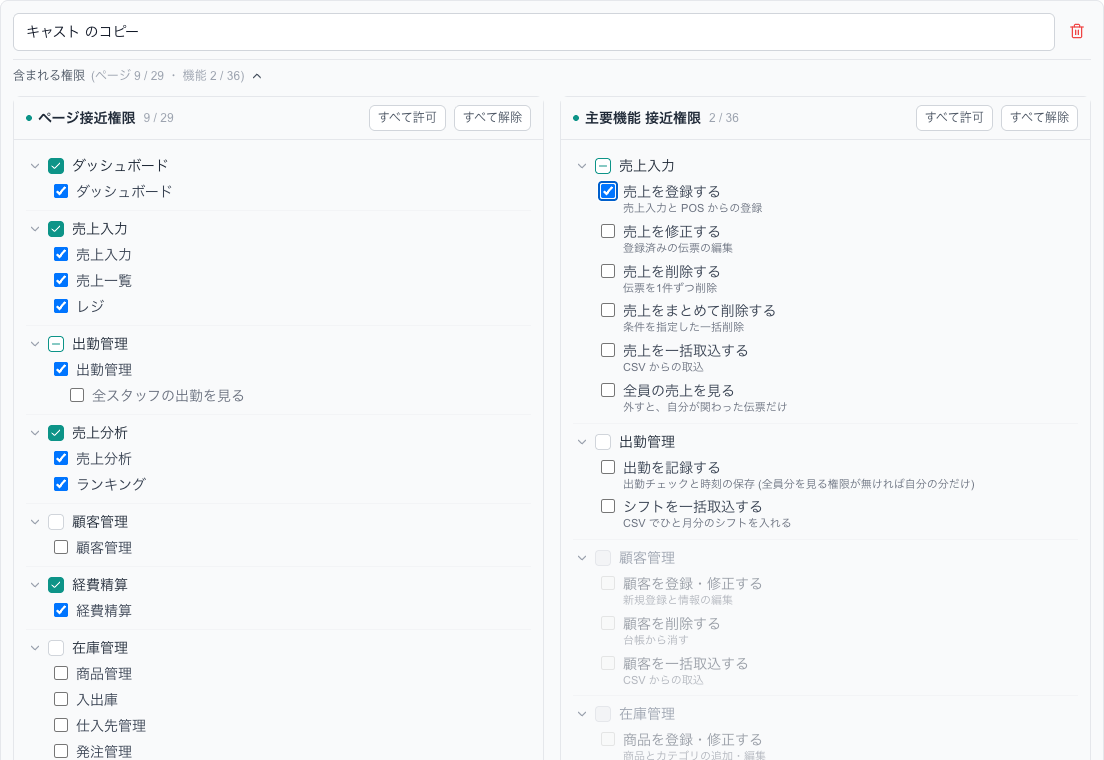This screenshot has height=760, width=1104.
Task: Uncheck the 売上分析 child page checkbox
Action: [x=61, y=459]
